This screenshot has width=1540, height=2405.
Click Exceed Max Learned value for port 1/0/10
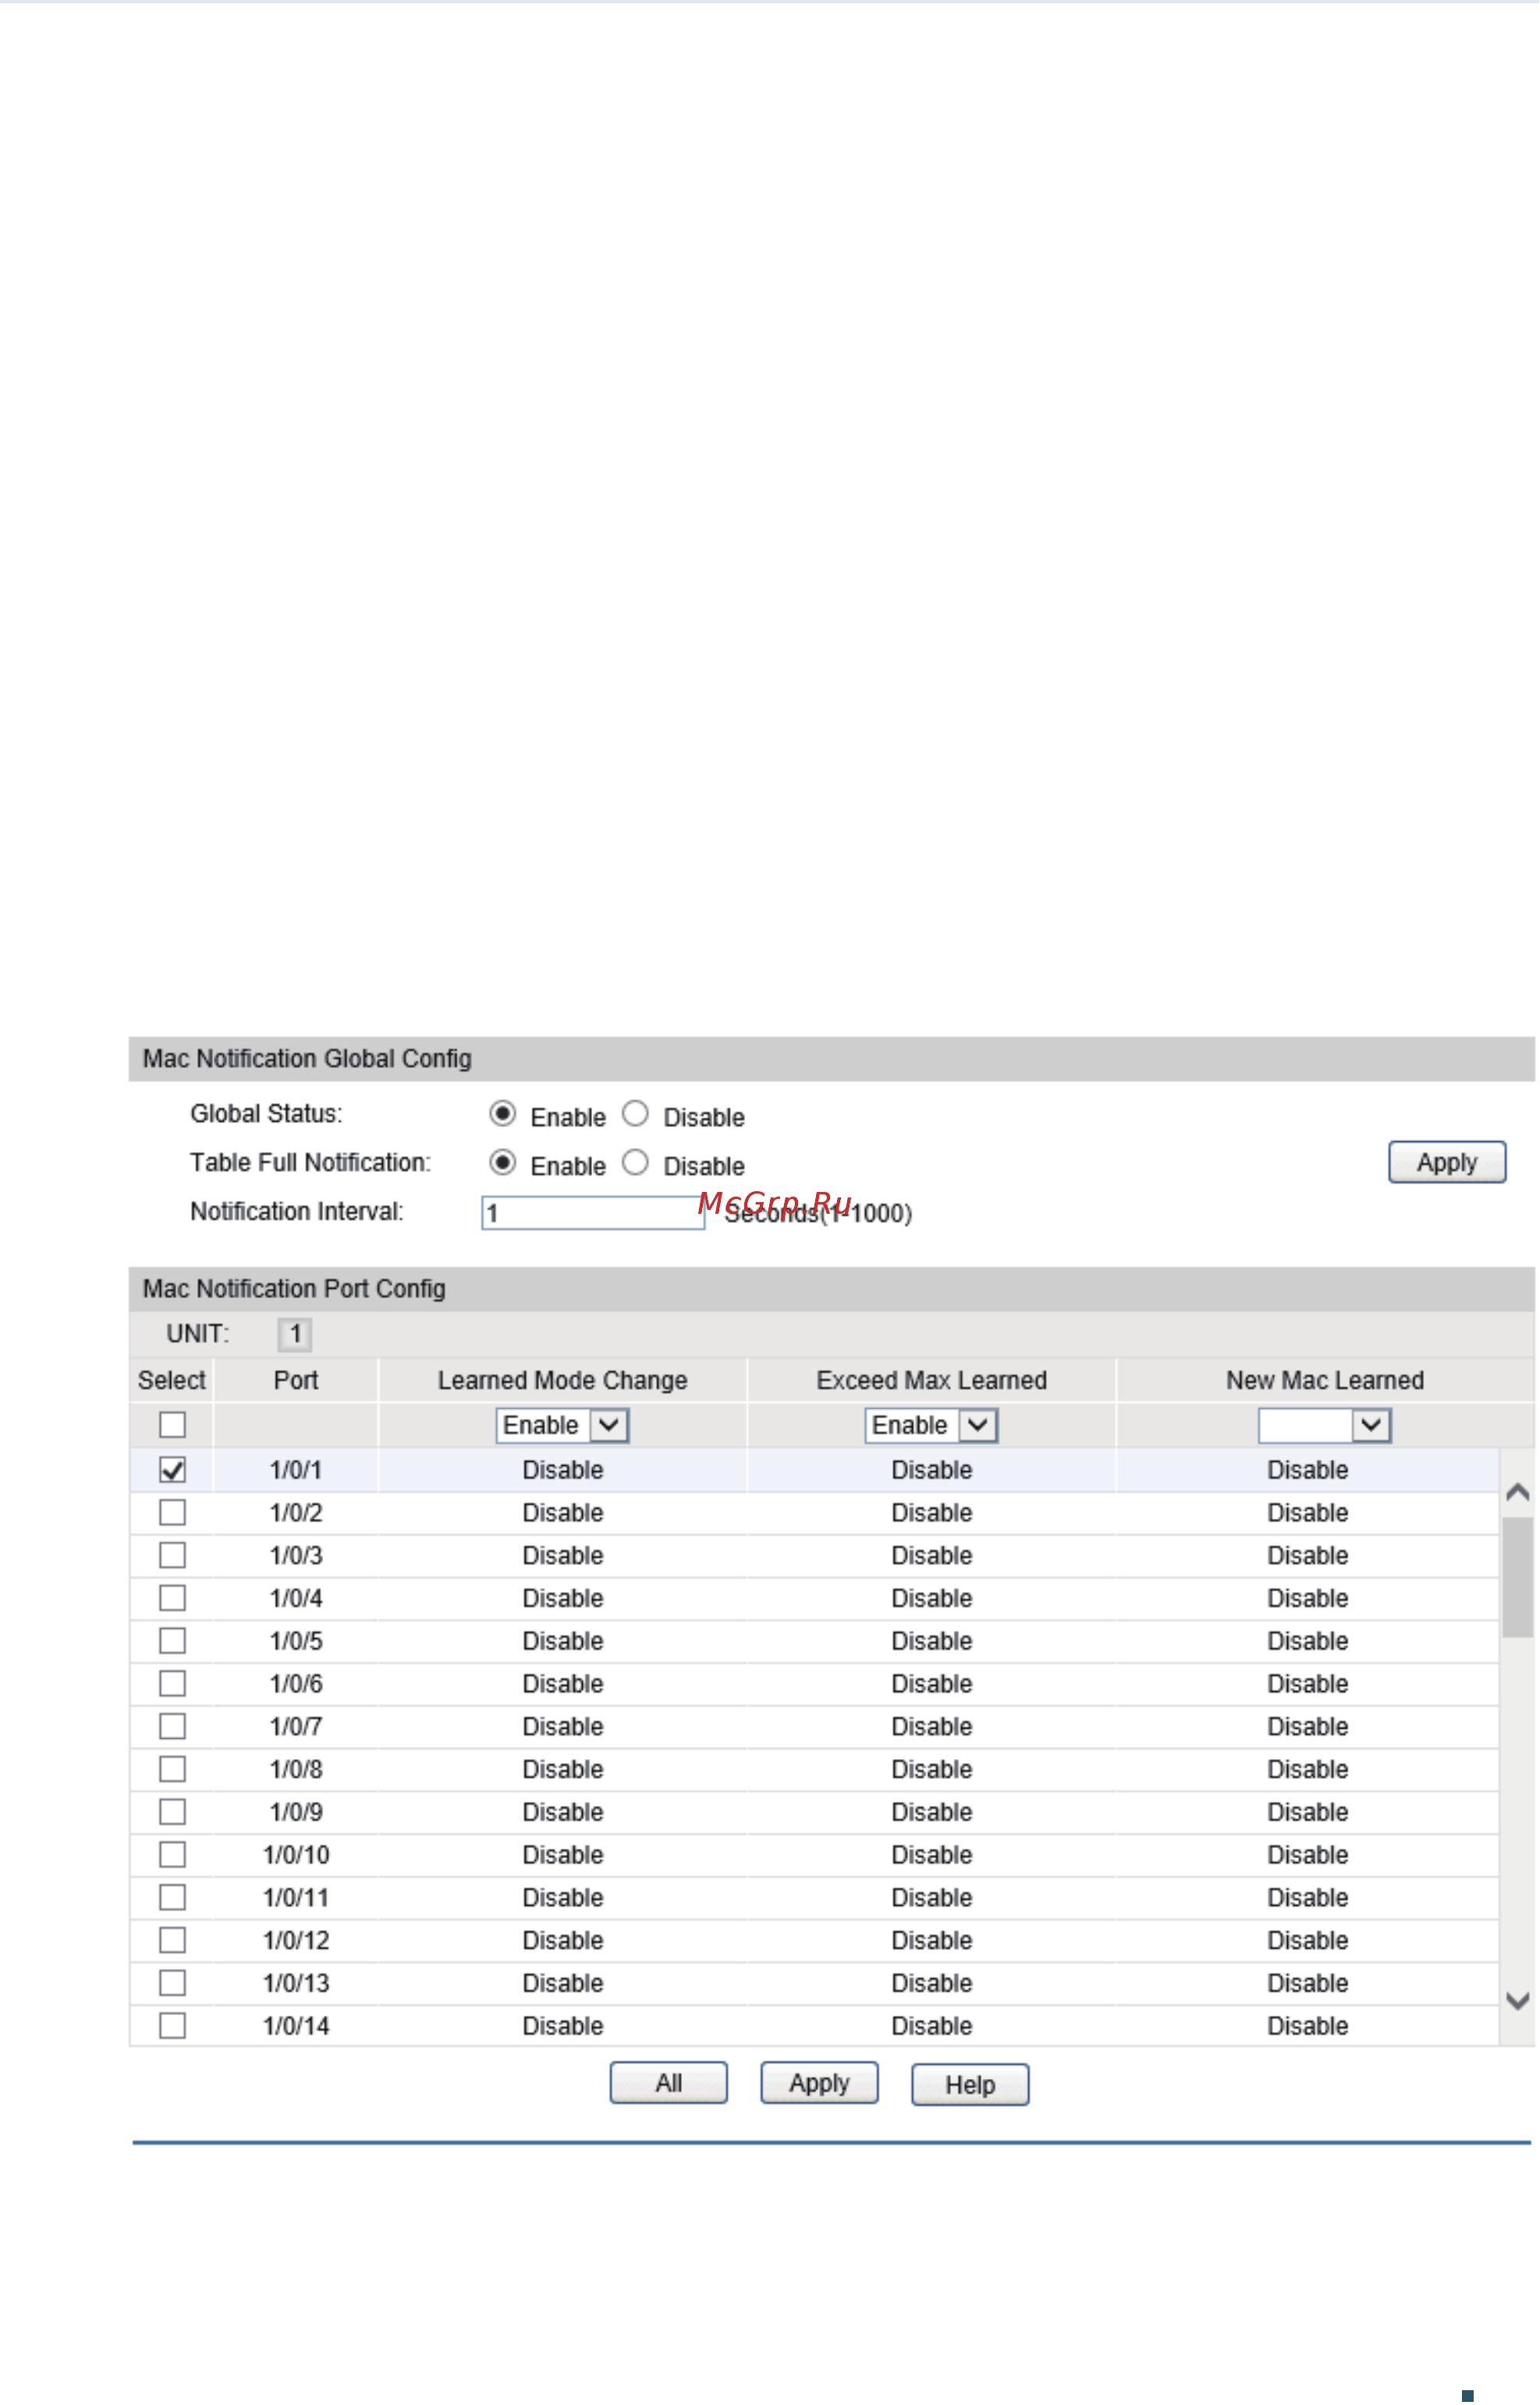point(932,1856)
